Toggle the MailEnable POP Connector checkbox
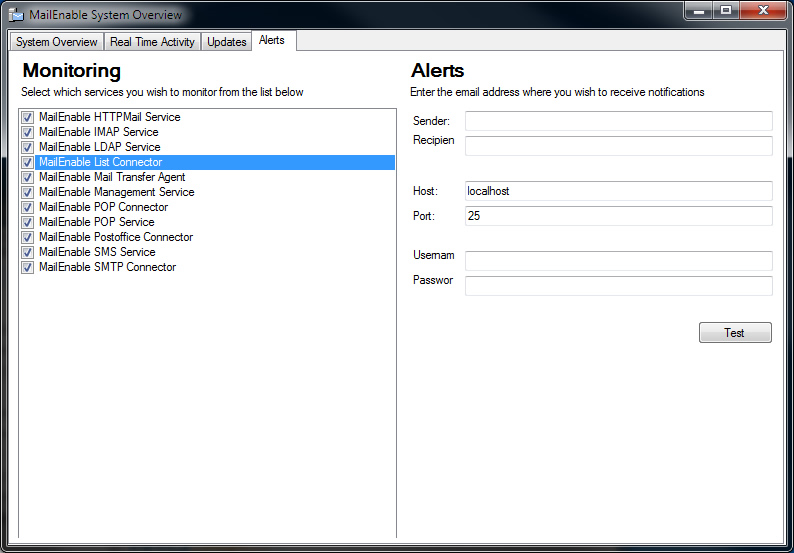The height and width of the screenshot is (553, 794). coord(27,207)
